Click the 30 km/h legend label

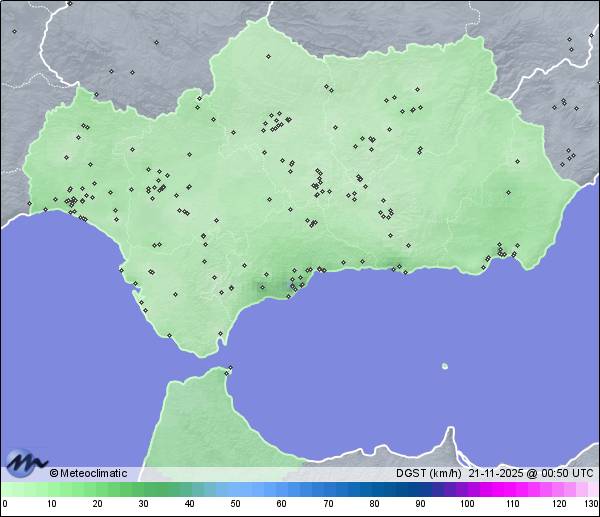(143, 503)
